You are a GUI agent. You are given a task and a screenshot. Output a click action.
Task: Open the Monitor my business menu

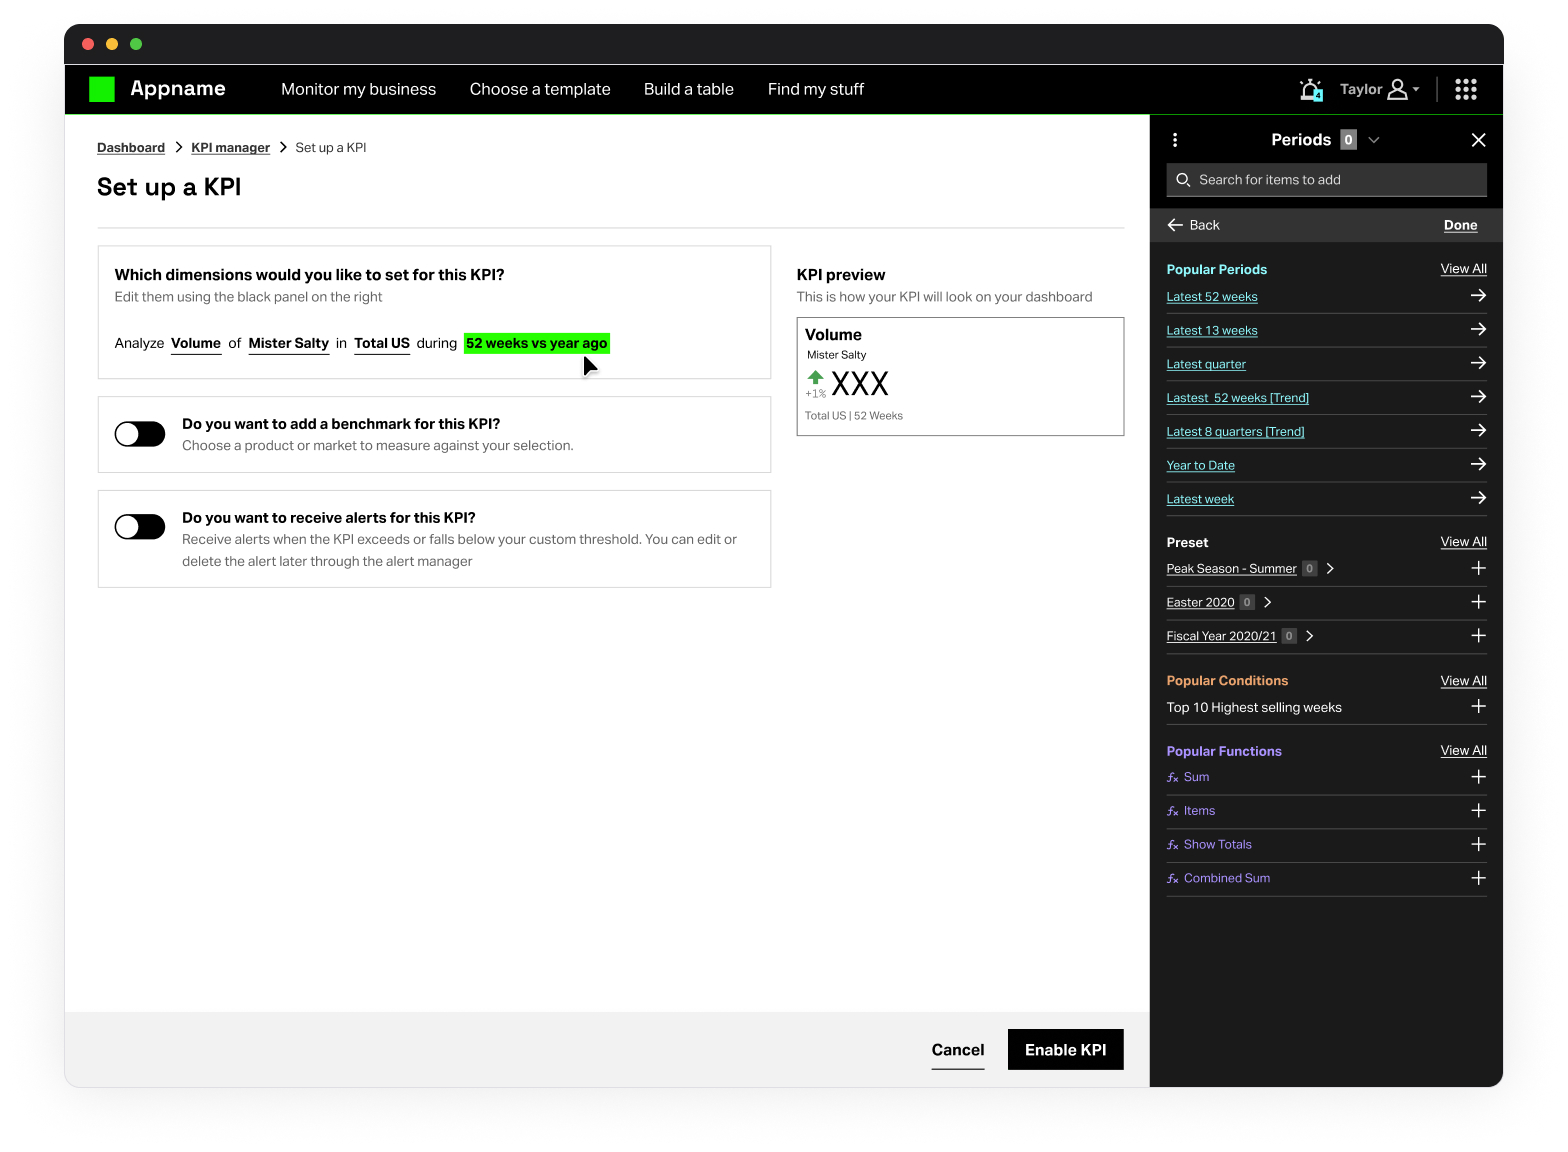[x=358, y=90]
